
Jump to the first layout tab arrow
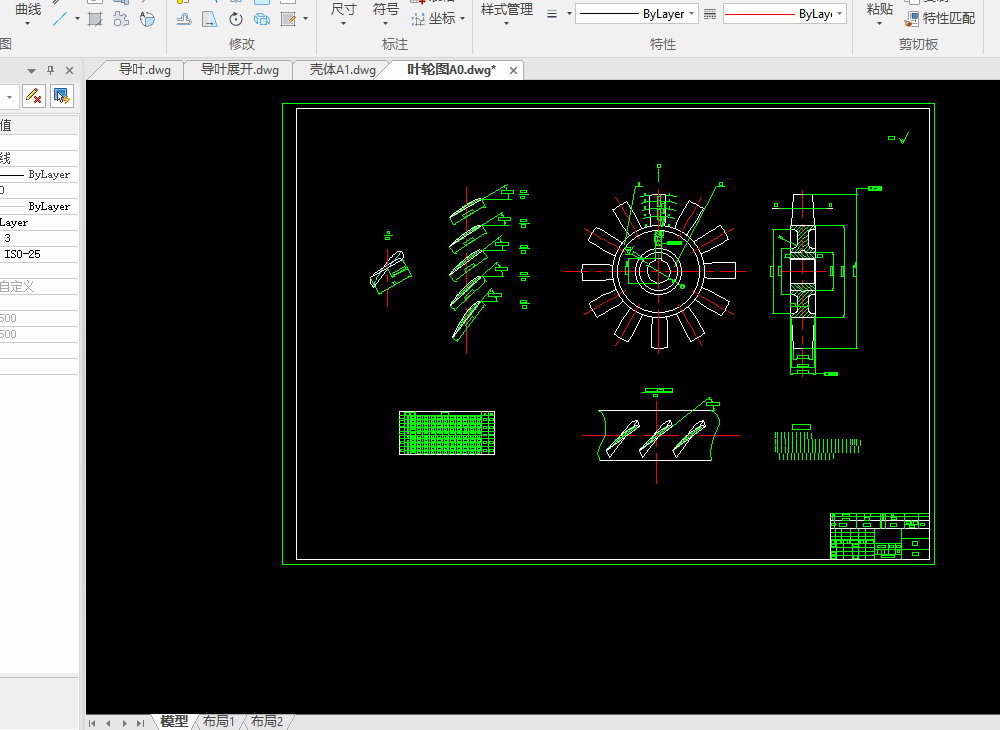click(x=92, y=723)
